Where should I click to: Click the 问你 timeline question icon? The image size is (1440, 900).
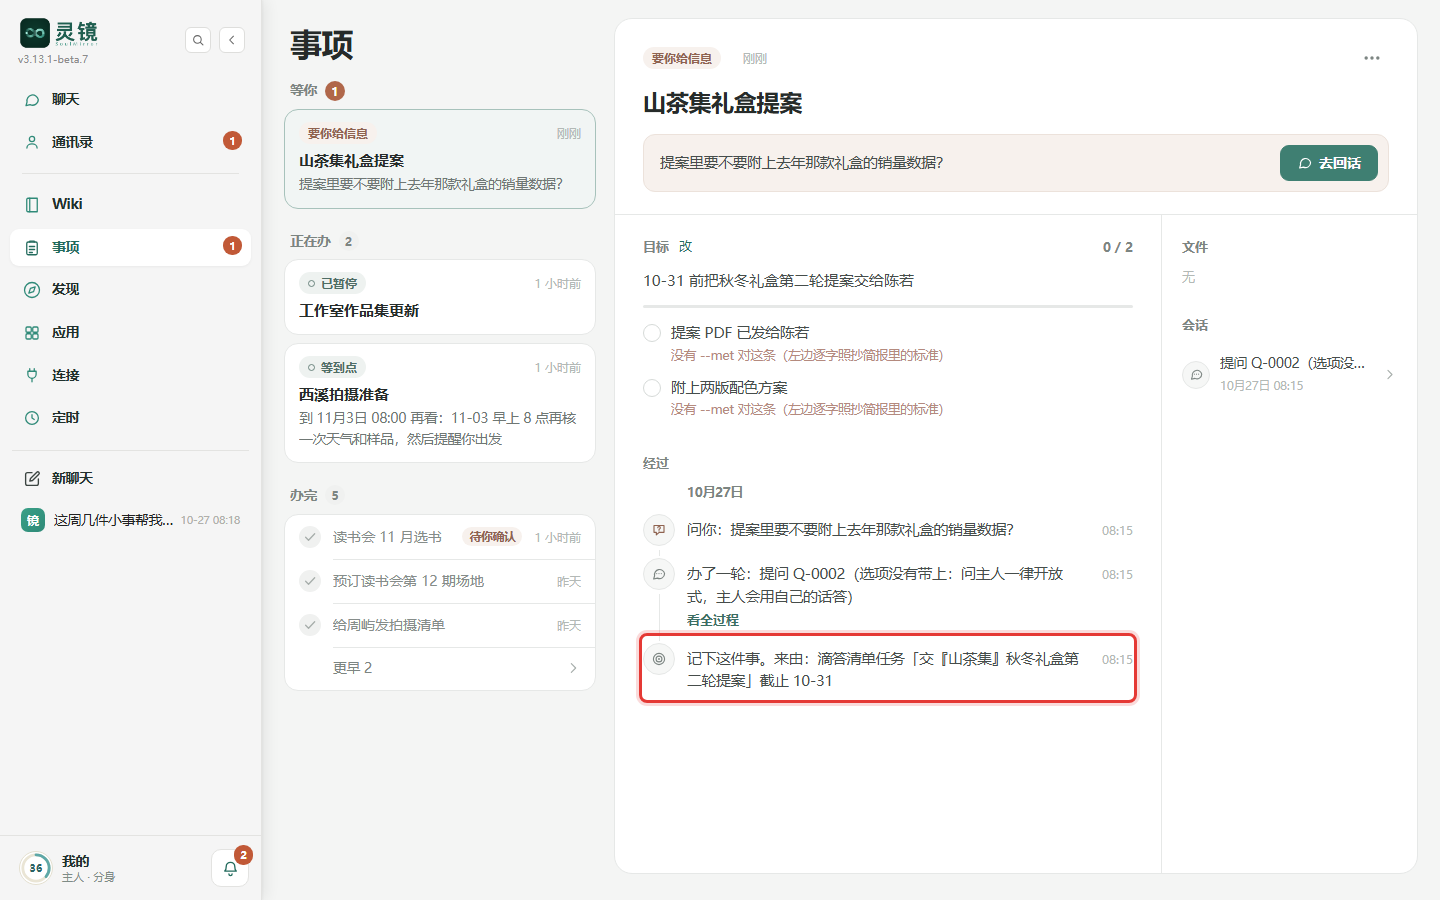[659, 530]
